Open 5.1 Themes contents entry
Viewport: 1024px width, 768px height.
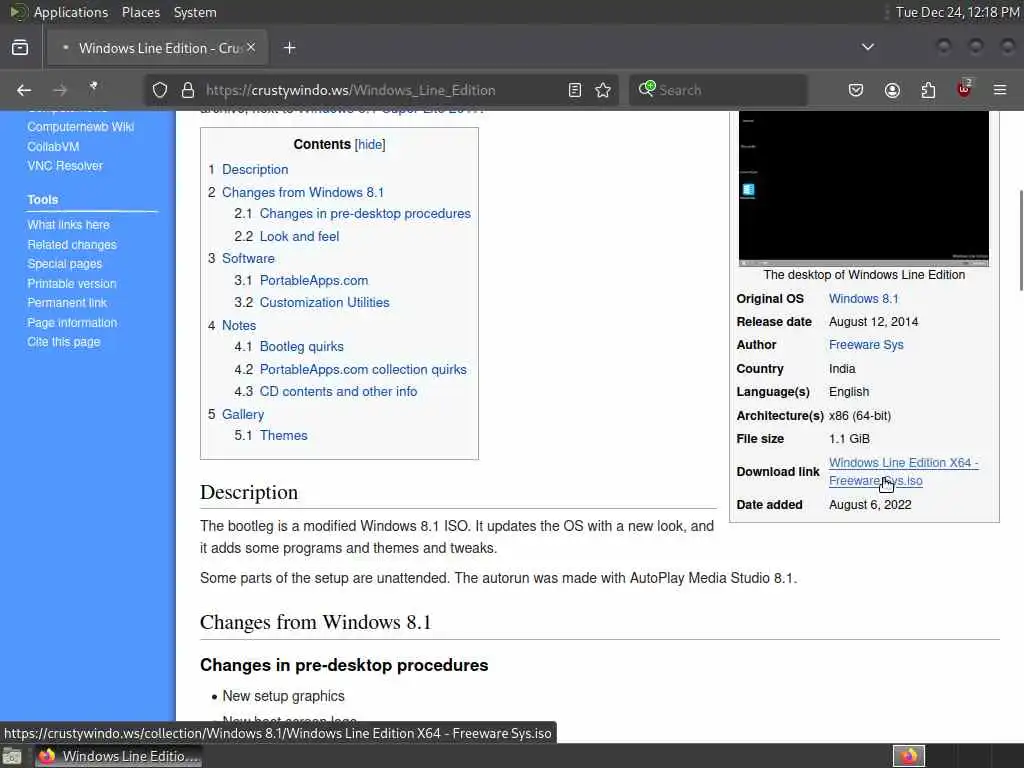click(283, 436)
